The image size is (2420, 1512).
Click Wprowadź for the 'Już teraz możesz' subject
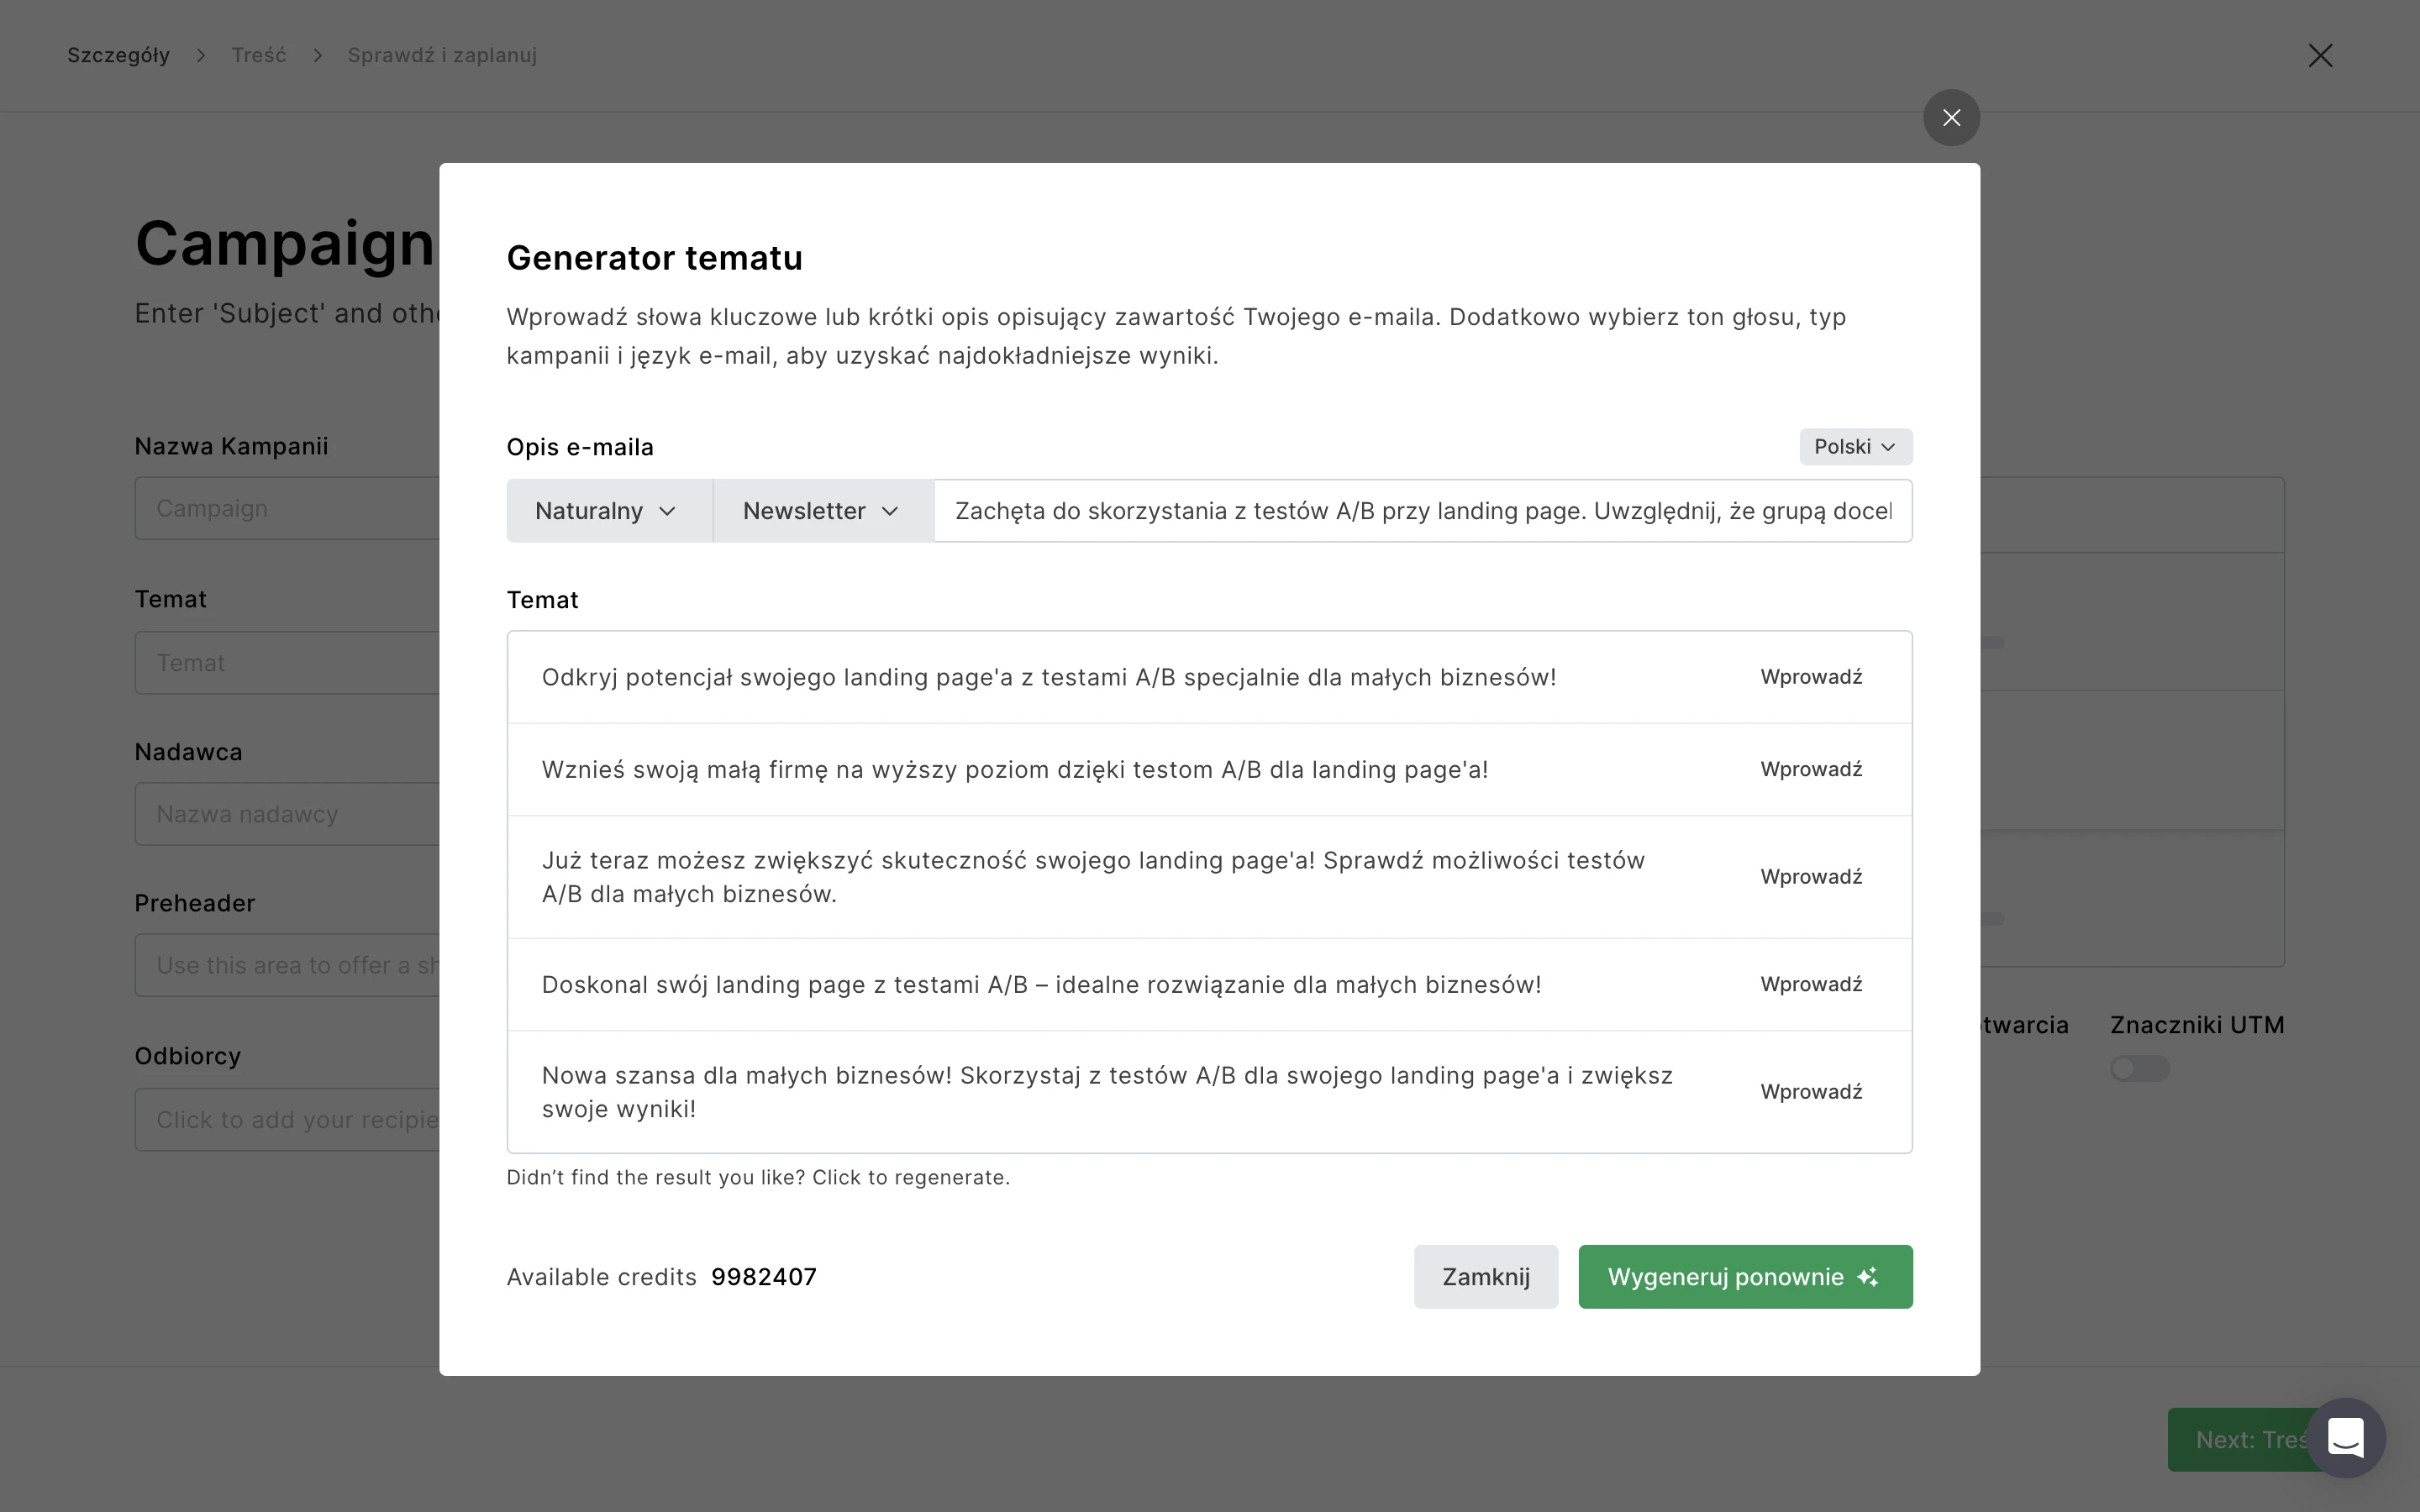coord(1811,877)
